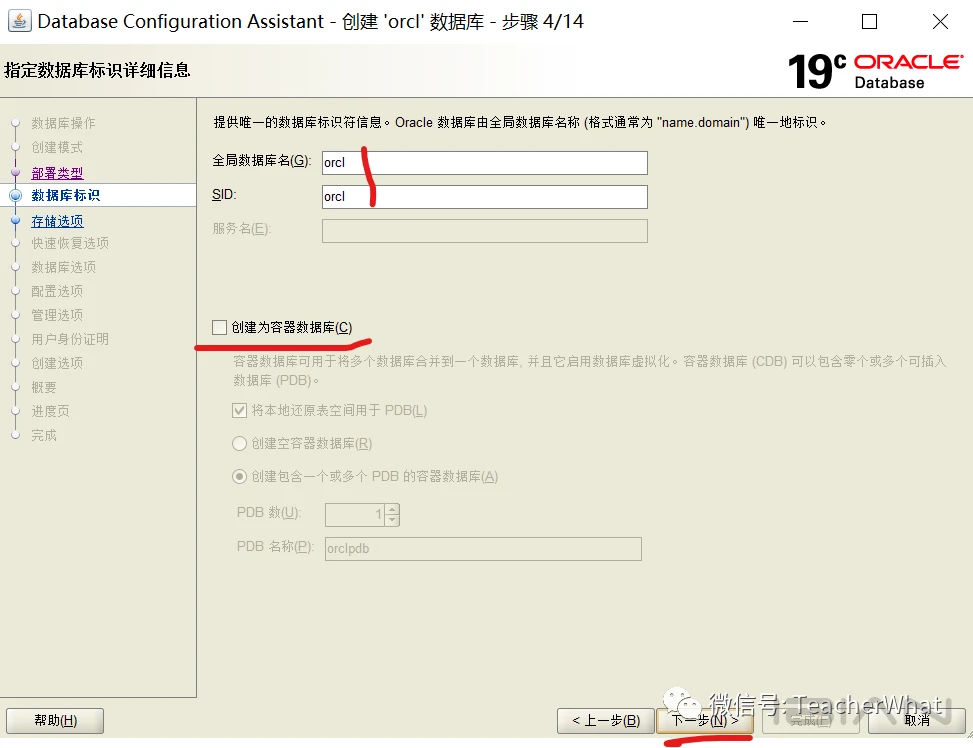Go back with the 上一步(B) button
973x748 pixels.
pos(606,721)
